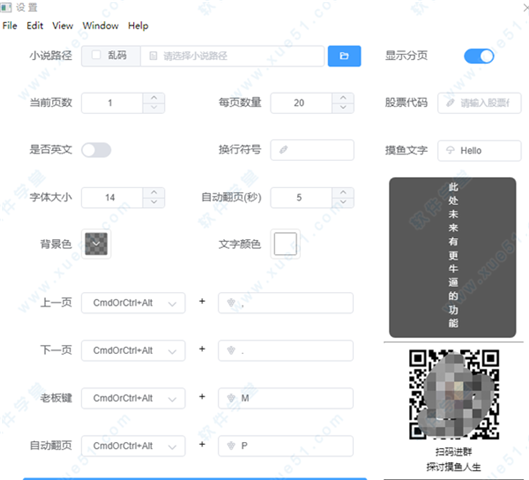The image size is (529, 480).
Task: Click the 小说路径 label
Action: pyautogui.click(x=51, y=55)
